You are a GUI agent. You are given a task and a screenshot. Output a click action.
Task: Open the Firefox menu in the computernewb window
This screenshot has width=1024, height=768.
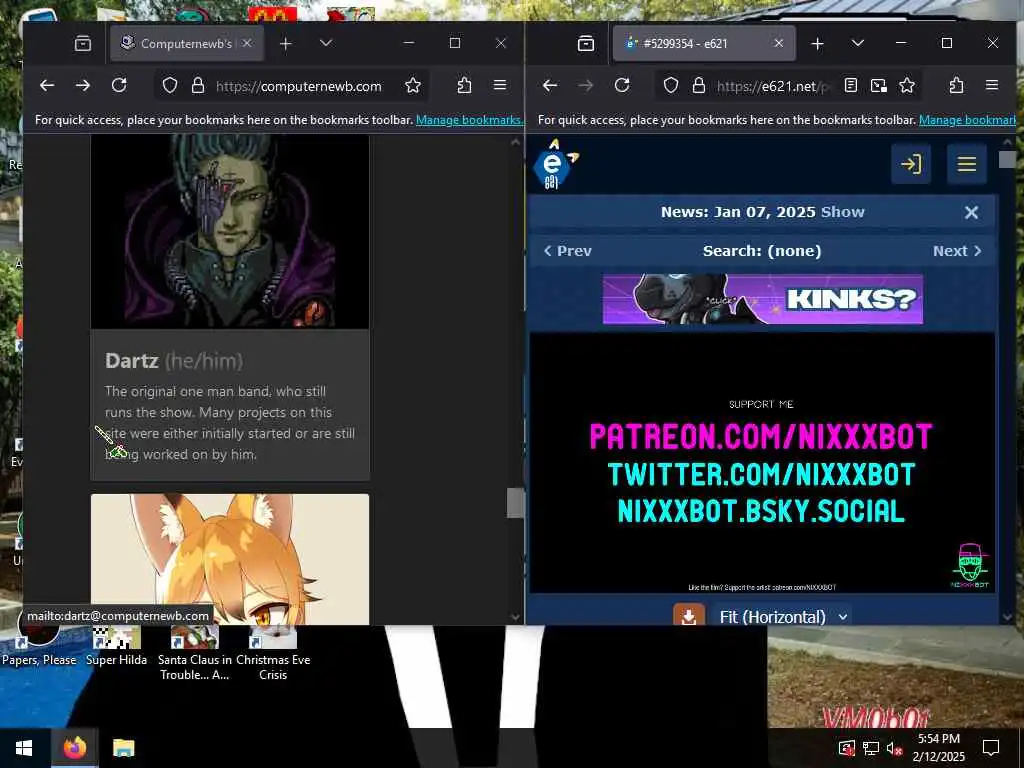(500, 86)
